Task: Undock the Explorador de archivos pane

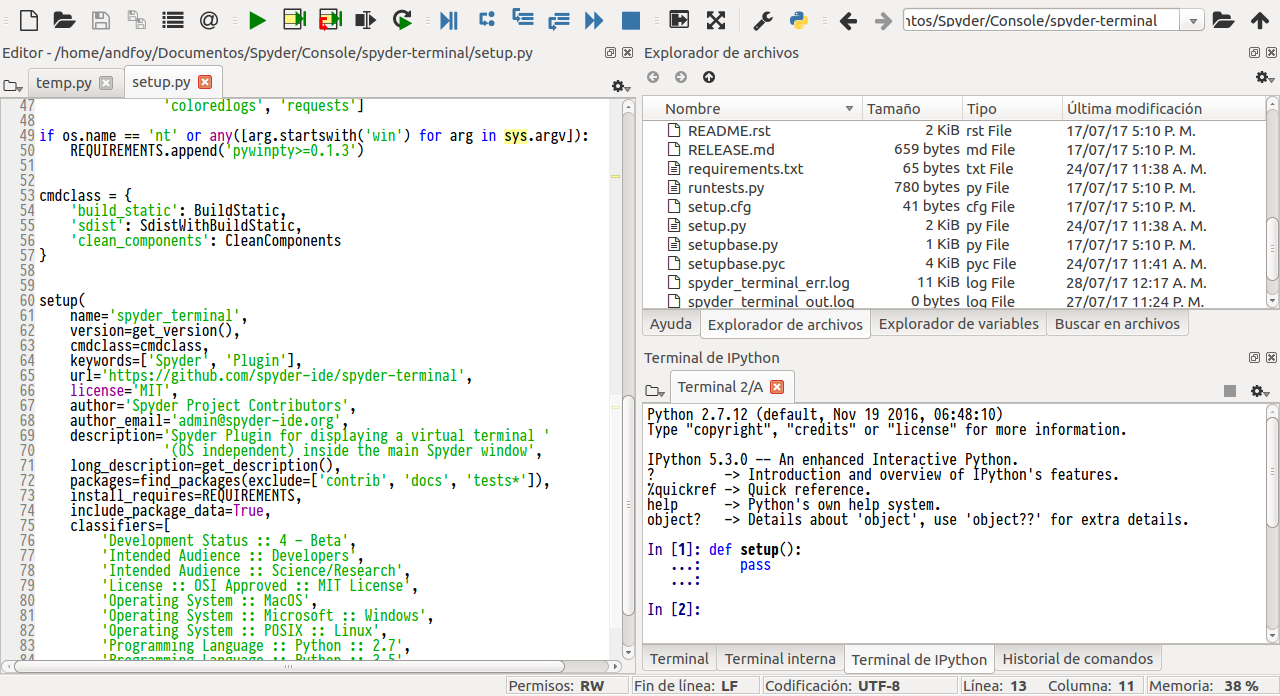Action: click(x=1253, y=52)
